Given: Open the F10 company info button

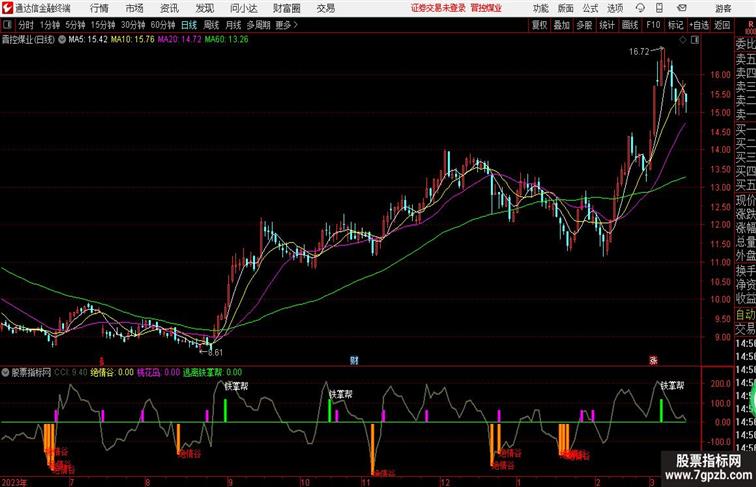Looking at the screenshot, I should tap(653, 25).
